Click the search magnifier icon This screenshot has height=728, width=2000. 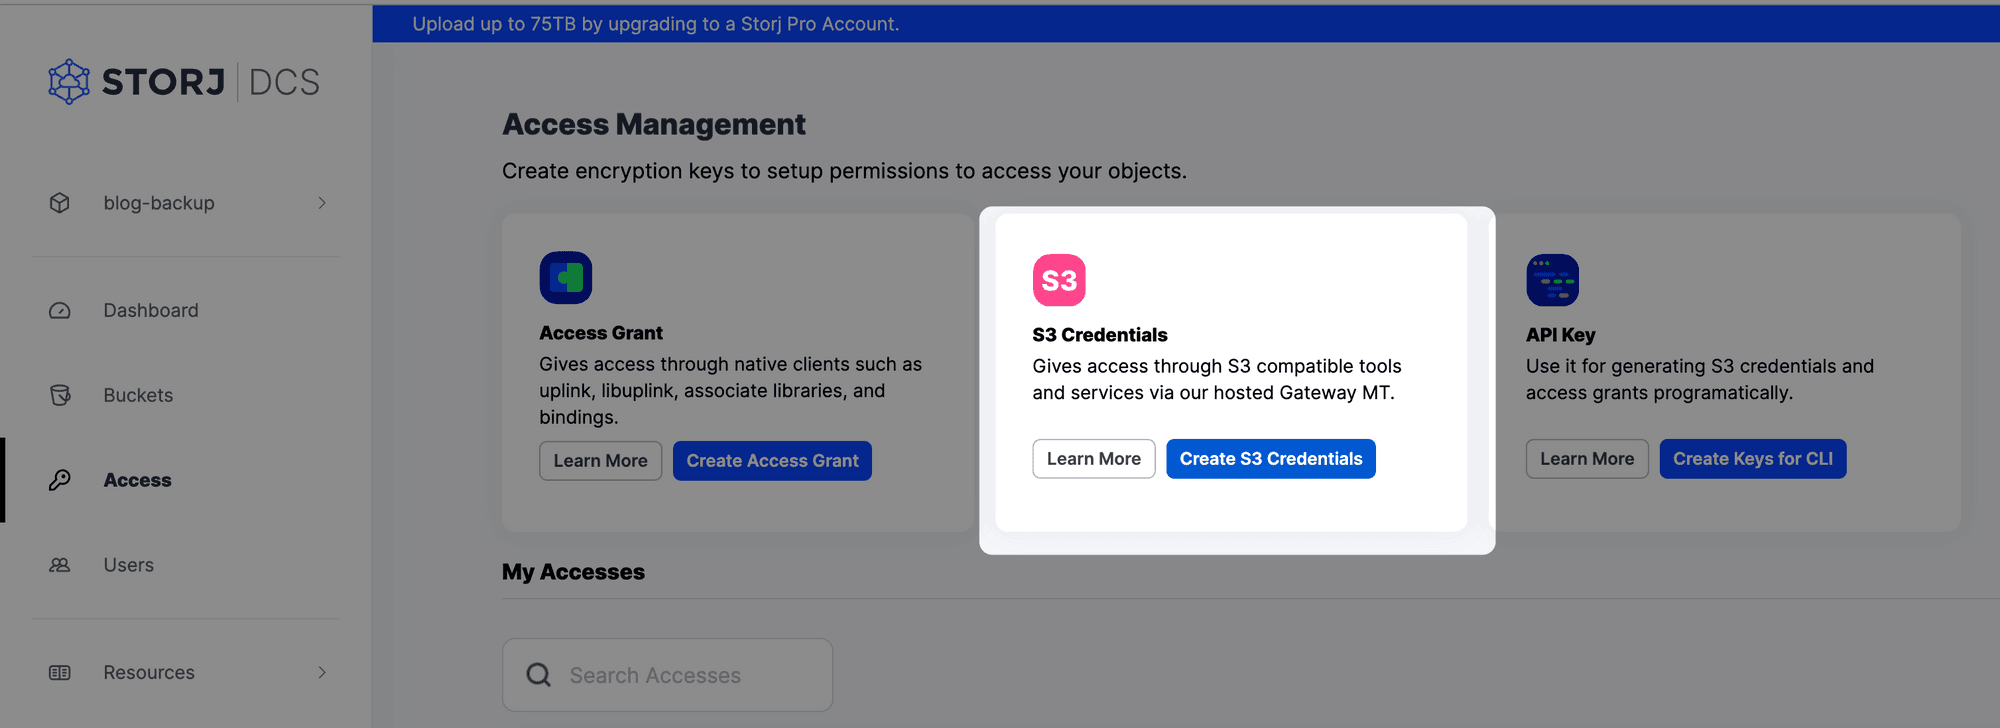[x=539, y=675]
